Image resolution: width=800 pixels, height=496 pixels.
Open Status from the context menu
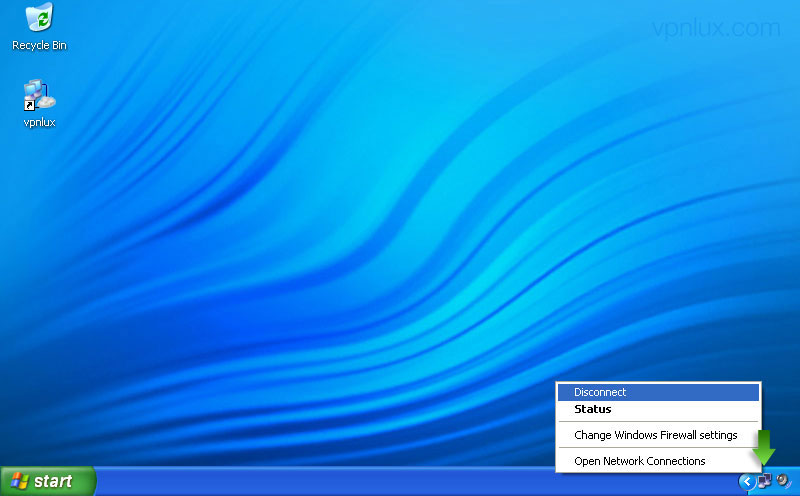658,409
